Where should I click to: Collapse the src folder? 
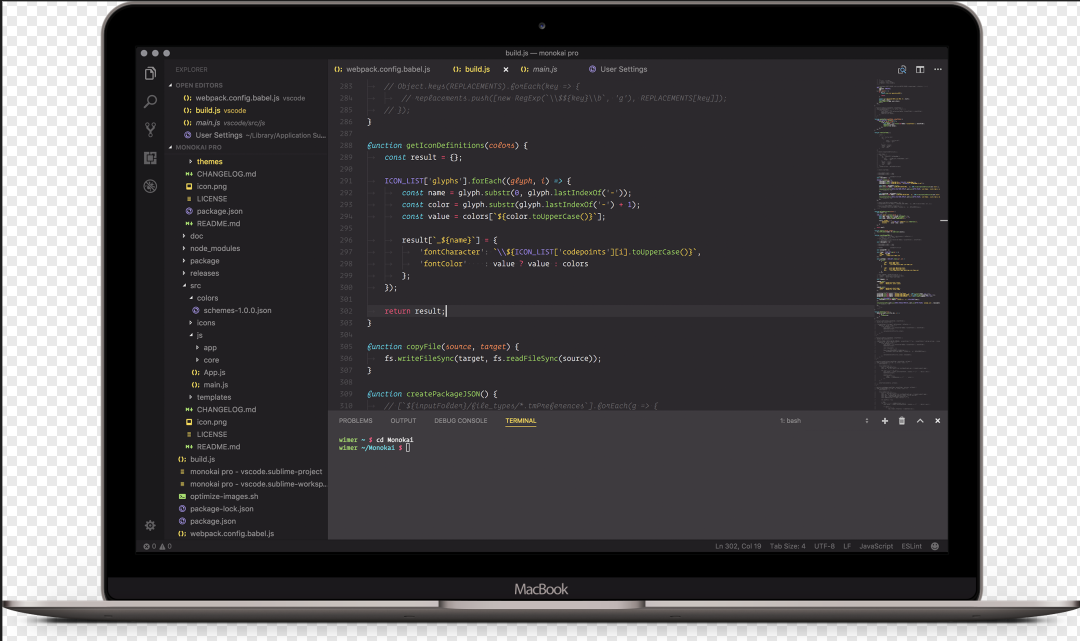click(x=196, y=286)
